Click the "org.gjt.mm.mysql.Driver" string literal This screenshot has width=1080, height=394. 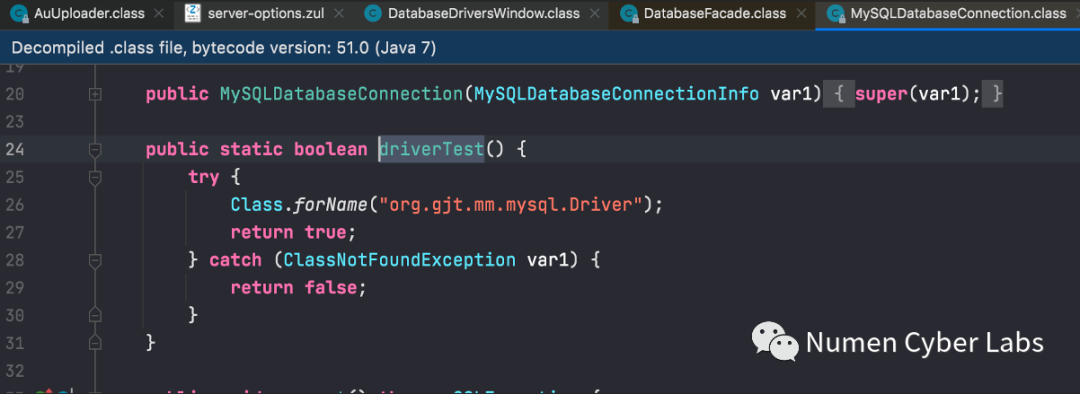click(512, 205)
